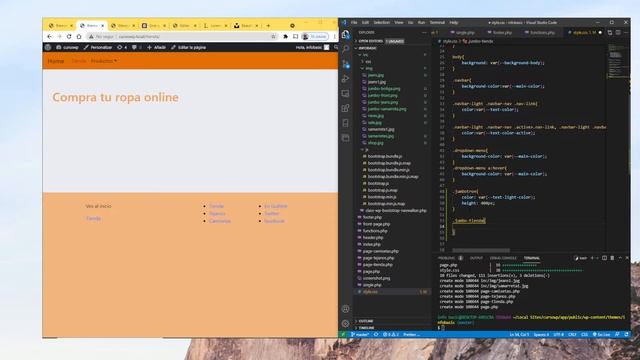The width and height of the screenshot is (640, 360).
Task: Click the updates counter in WordPress admin bar
Action: tap(122, 47)
